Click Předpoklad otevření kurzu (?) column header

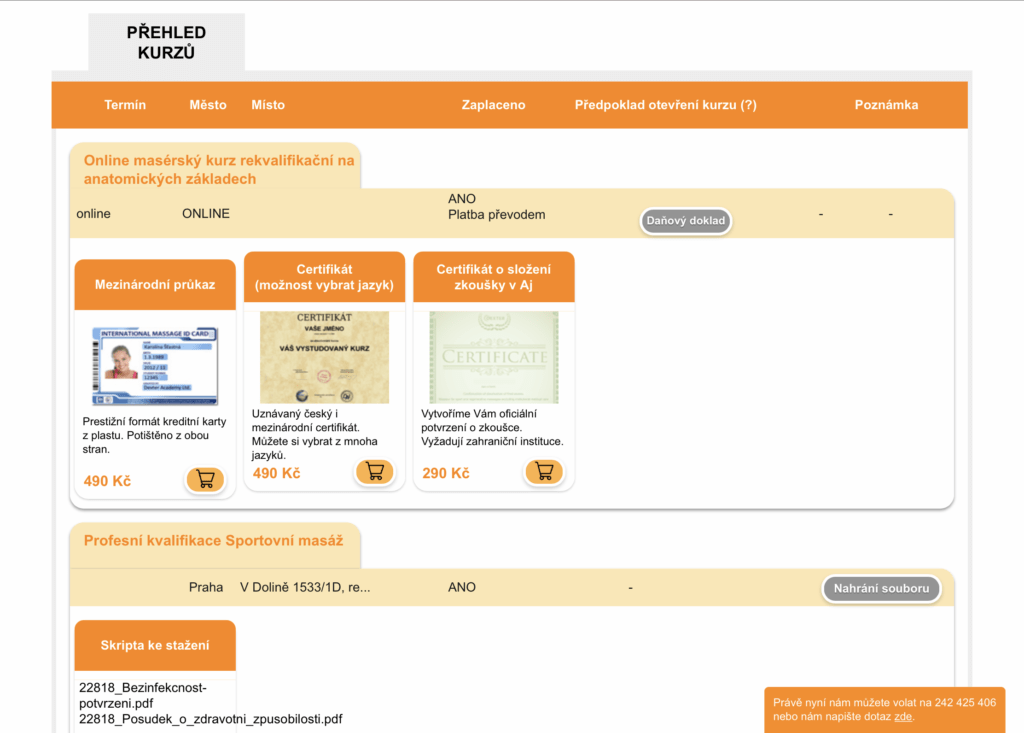pyautogui.click(x=665, y=105)
